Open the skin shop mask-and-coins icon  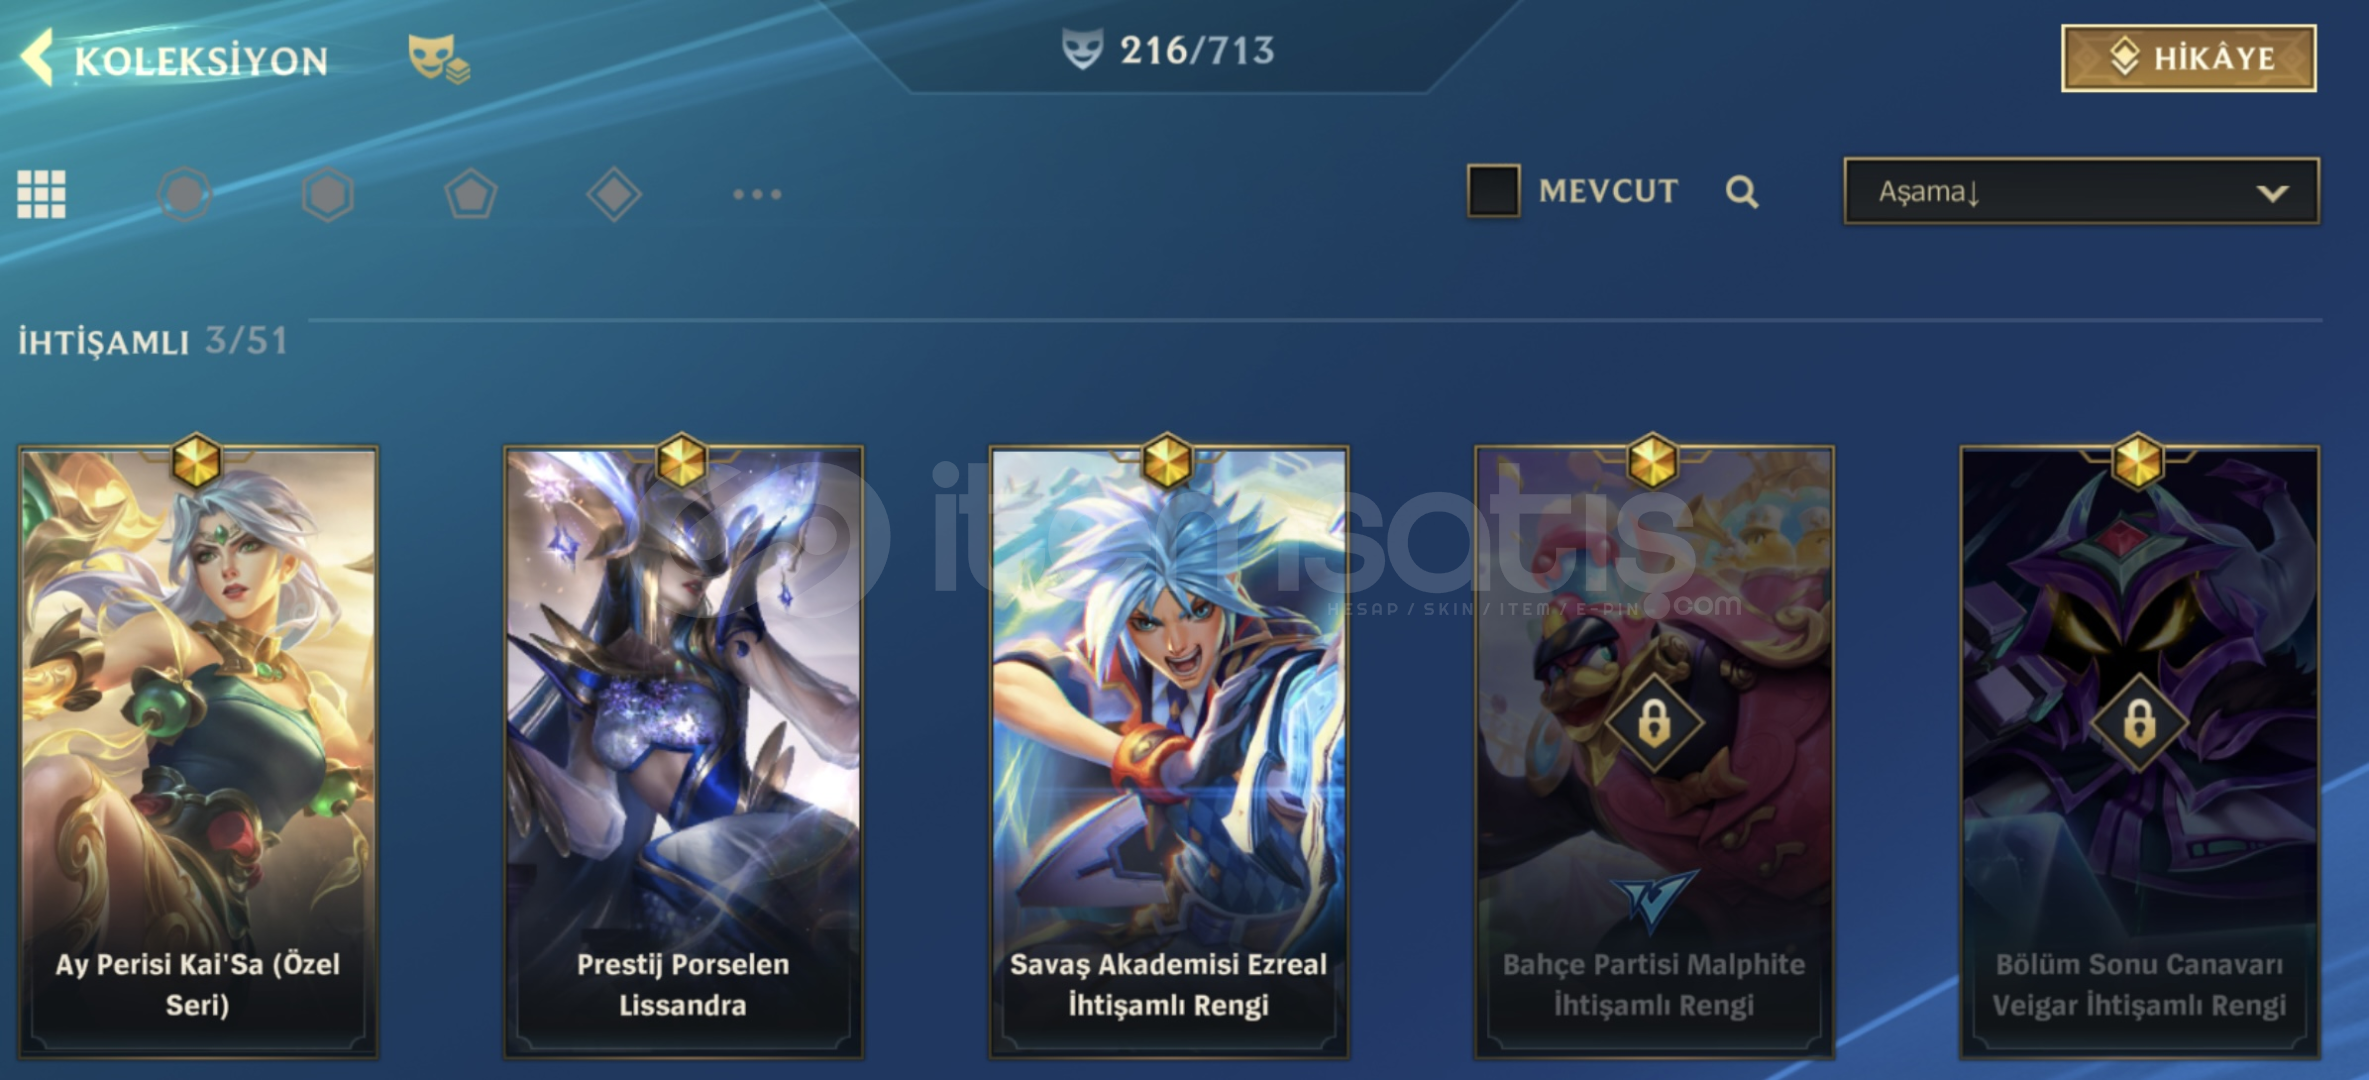click(x=438, y=58)
